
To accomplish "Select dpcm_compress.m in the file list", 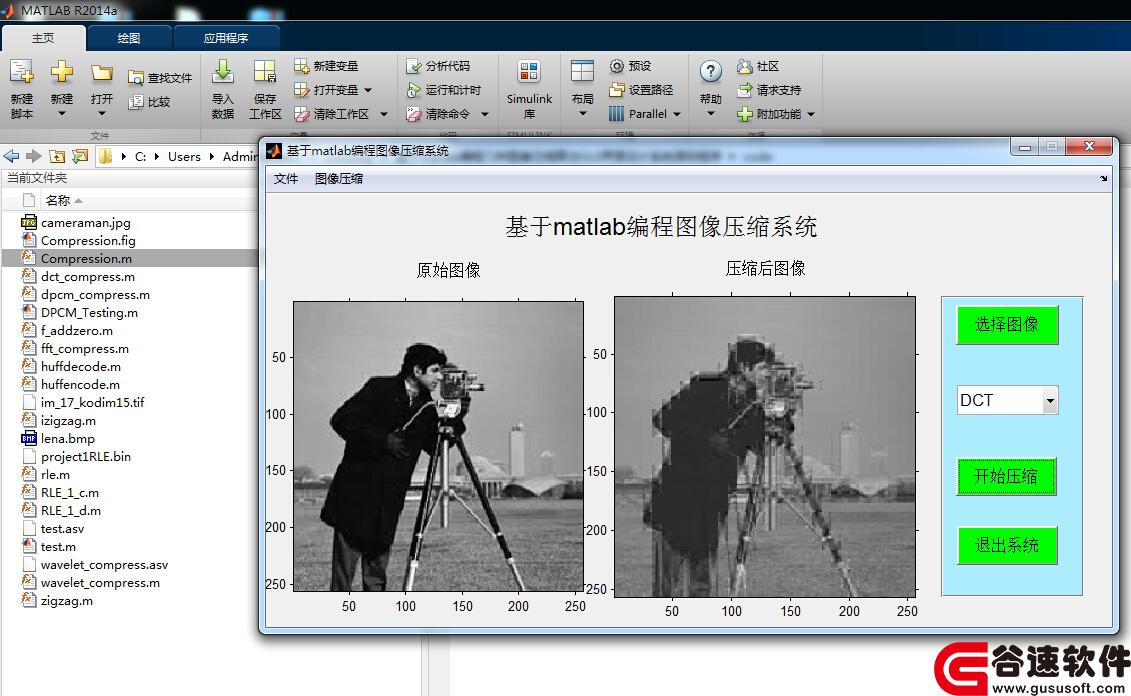I will pos(95,295).
